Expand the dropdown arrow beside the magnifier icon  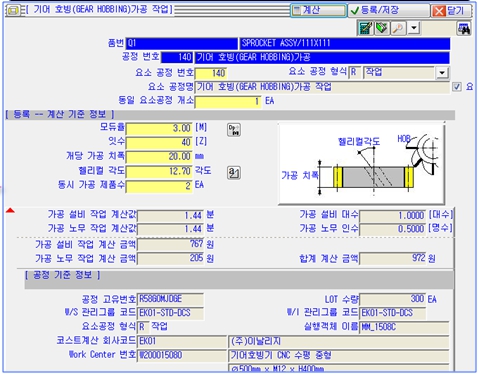[x=414, y=28]
